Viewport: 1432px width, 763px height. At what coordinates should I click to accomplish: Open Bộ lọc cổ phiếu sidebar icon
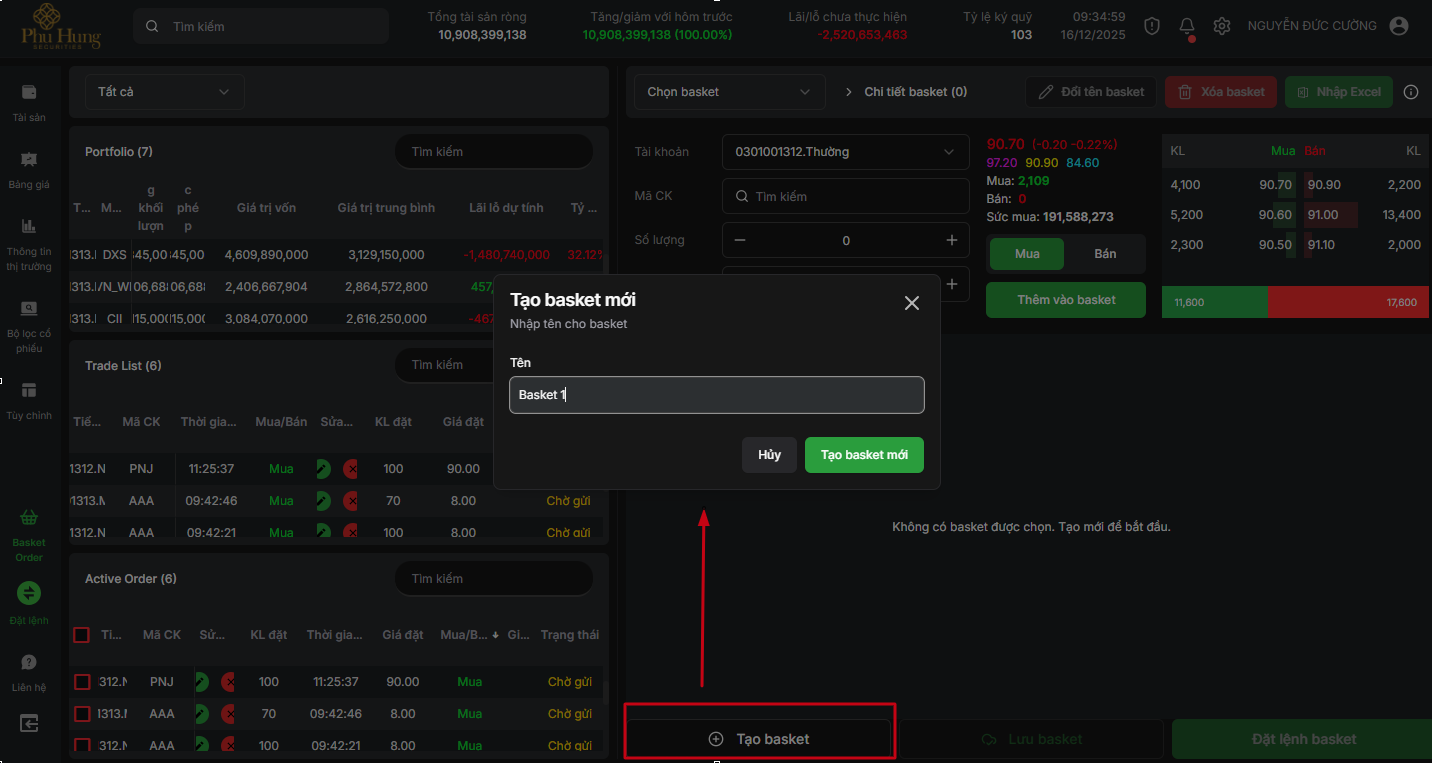pyautogui.click(x=29, y=309)
